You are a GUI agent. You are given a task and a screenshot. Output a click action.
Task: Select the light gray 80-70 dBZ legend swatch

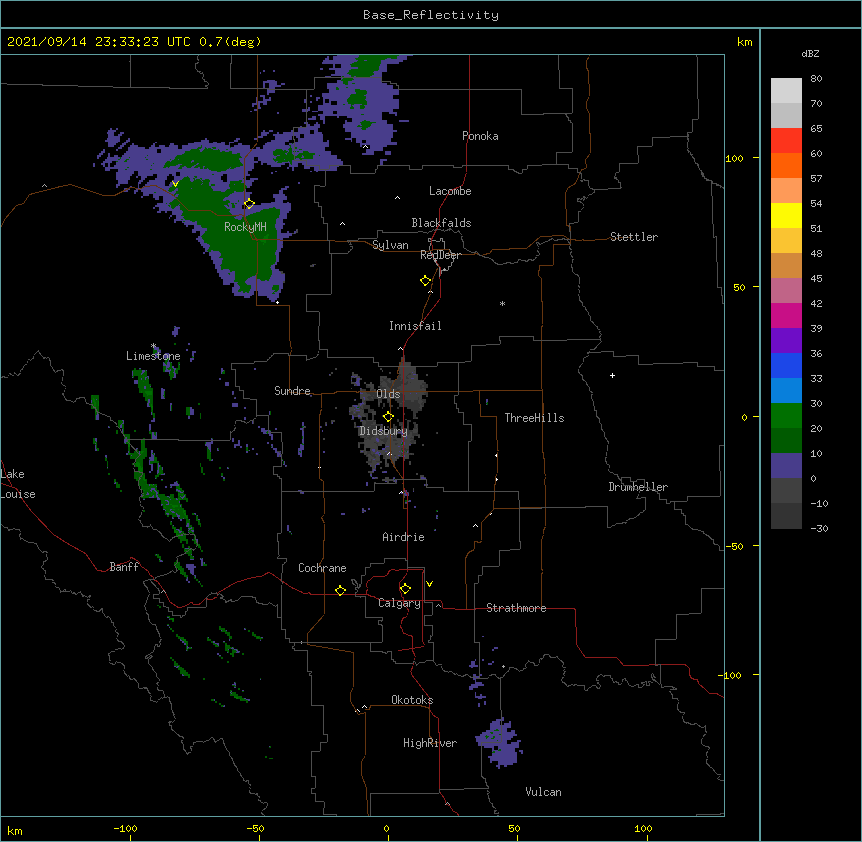786,91
